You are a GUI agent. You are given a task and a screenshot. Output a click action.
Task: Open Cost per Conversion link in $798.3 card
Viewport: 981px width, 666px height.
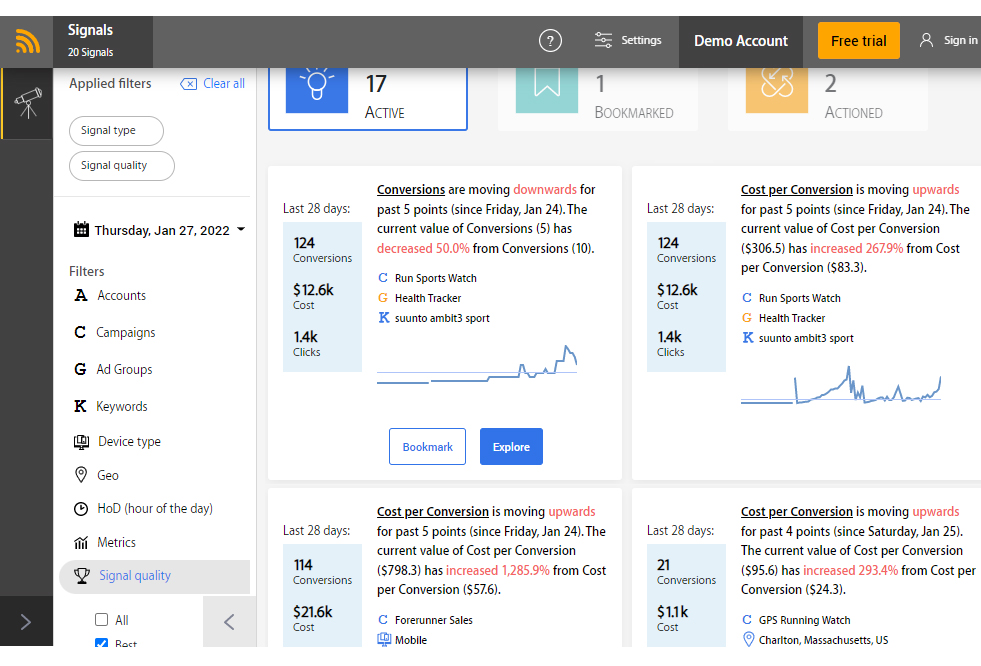click(x=432, y=512)
